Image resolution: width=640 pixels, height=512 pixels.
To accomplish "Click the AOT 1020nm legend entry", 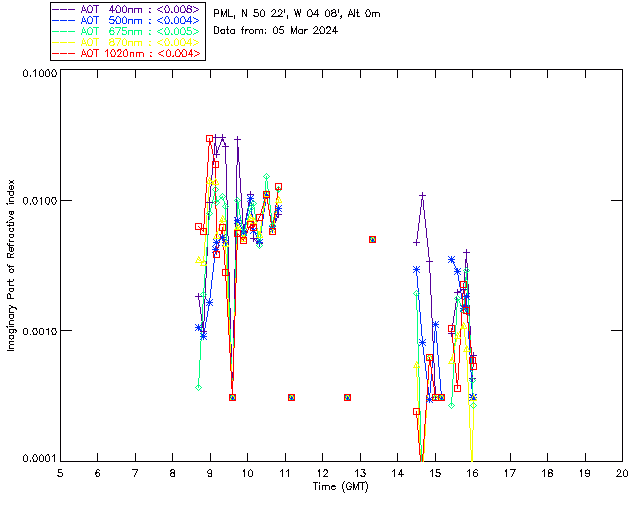I will pos(127,53).
